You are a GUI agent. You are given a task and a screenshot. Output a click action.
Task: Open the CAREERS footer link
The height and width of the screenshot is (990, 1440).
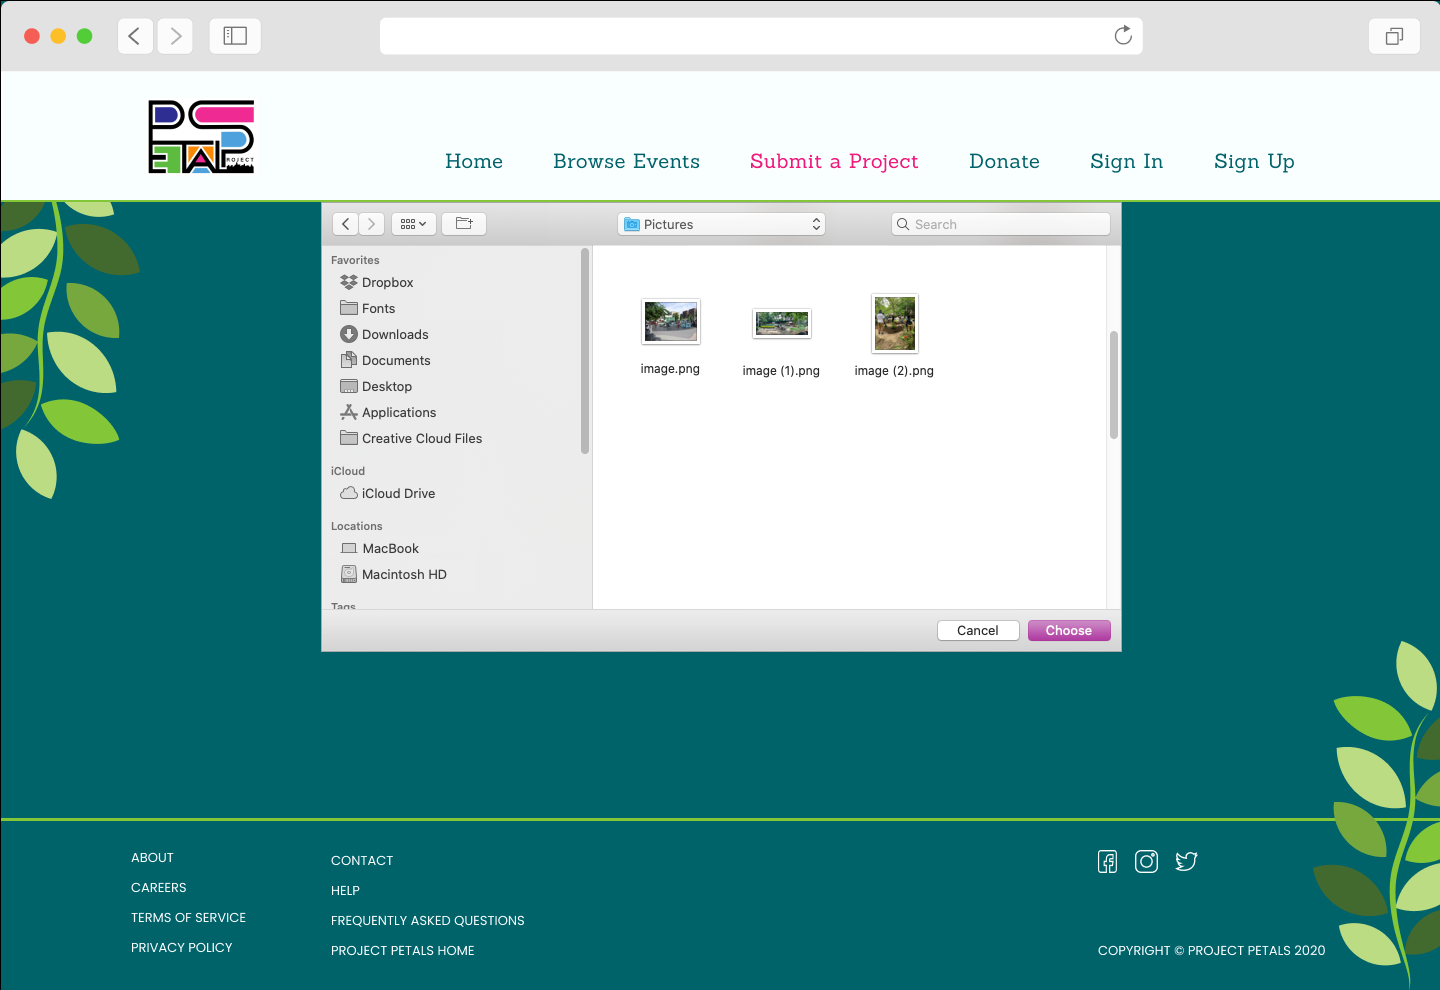[159, 888]
